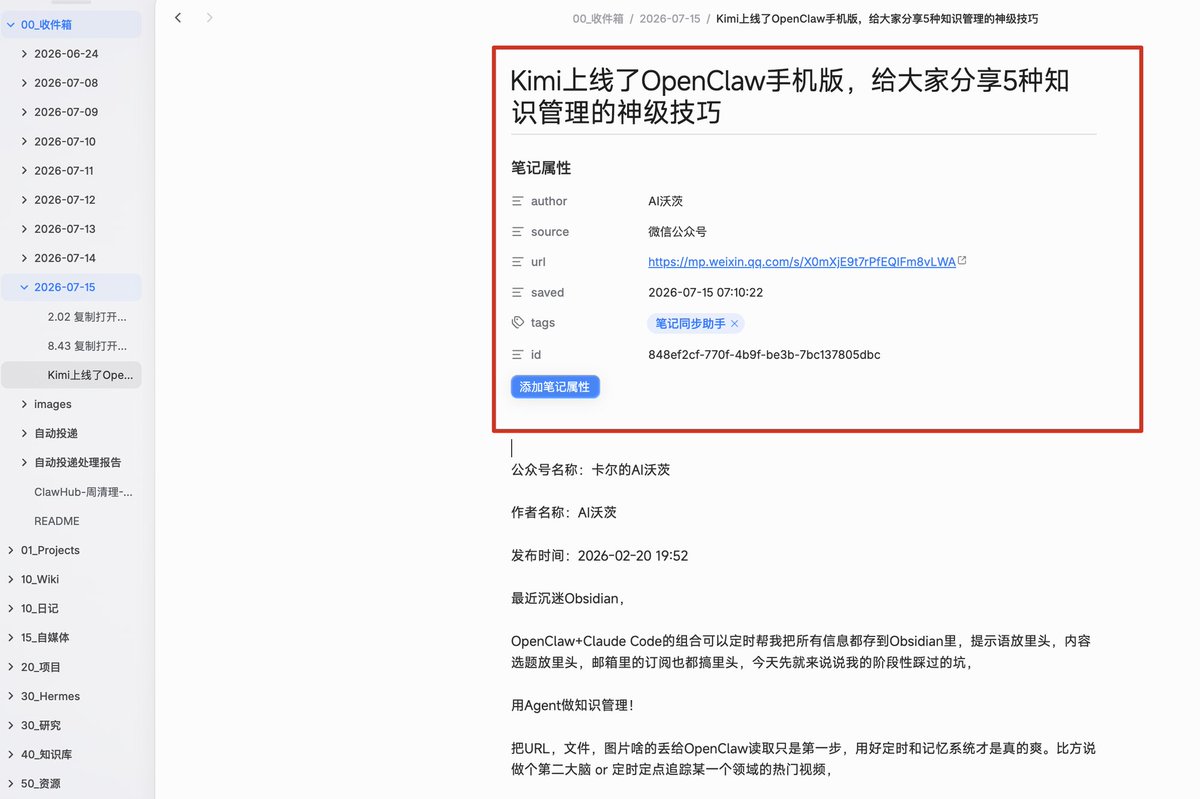Collapse the 2026-07-15 folder
The height and width of the screenshot is (799, 1200).
24,287
